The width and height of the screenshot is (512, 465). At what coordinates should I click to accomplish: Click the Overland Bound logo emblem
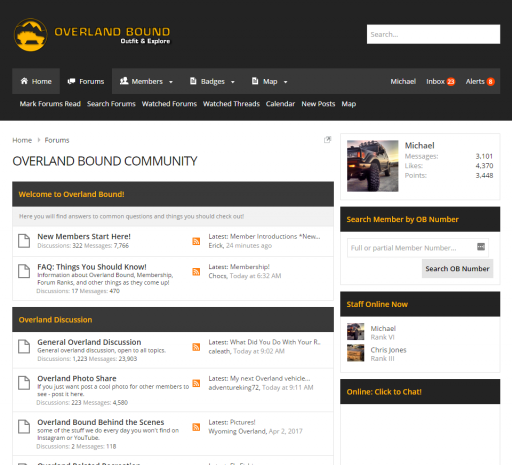30,35
